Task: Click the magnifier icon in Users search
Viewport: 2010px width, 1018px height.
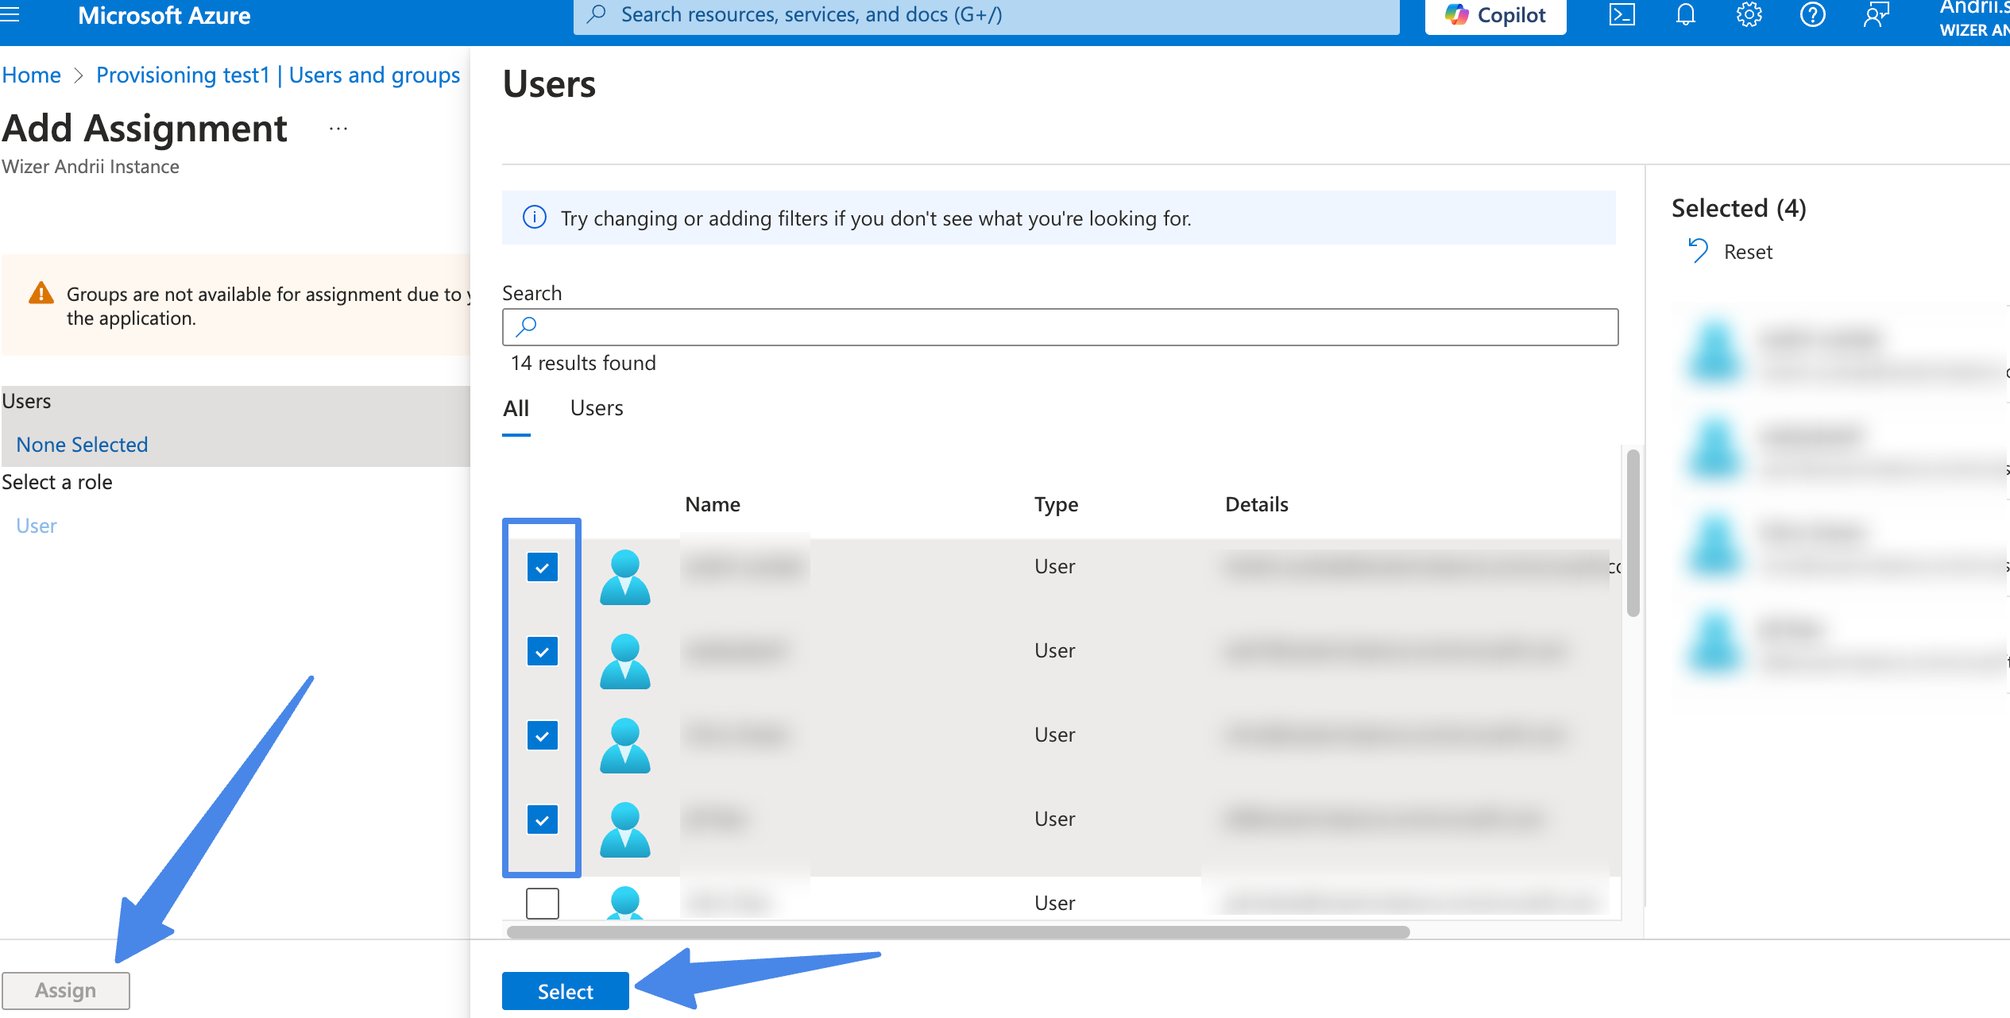Action: click(526, 326)
